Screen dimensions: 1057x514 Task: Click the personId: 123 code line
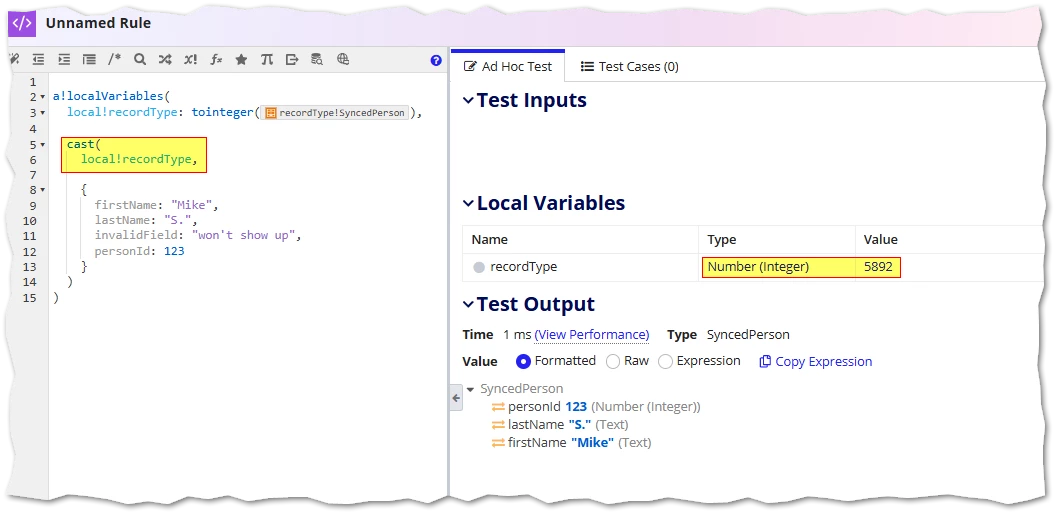coord(140,251)
